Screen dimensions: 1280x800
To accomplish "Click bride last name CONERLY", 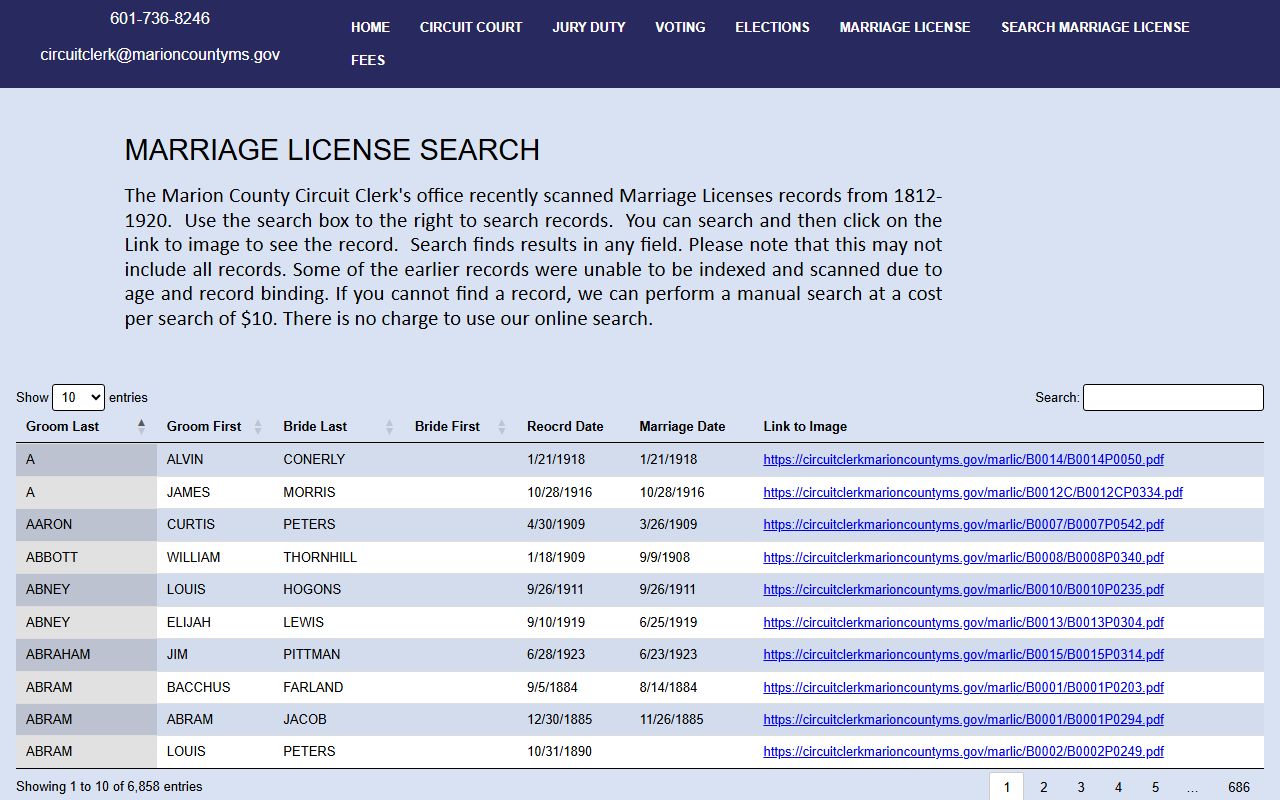I will pyautogui.click(x=314, y=460).
